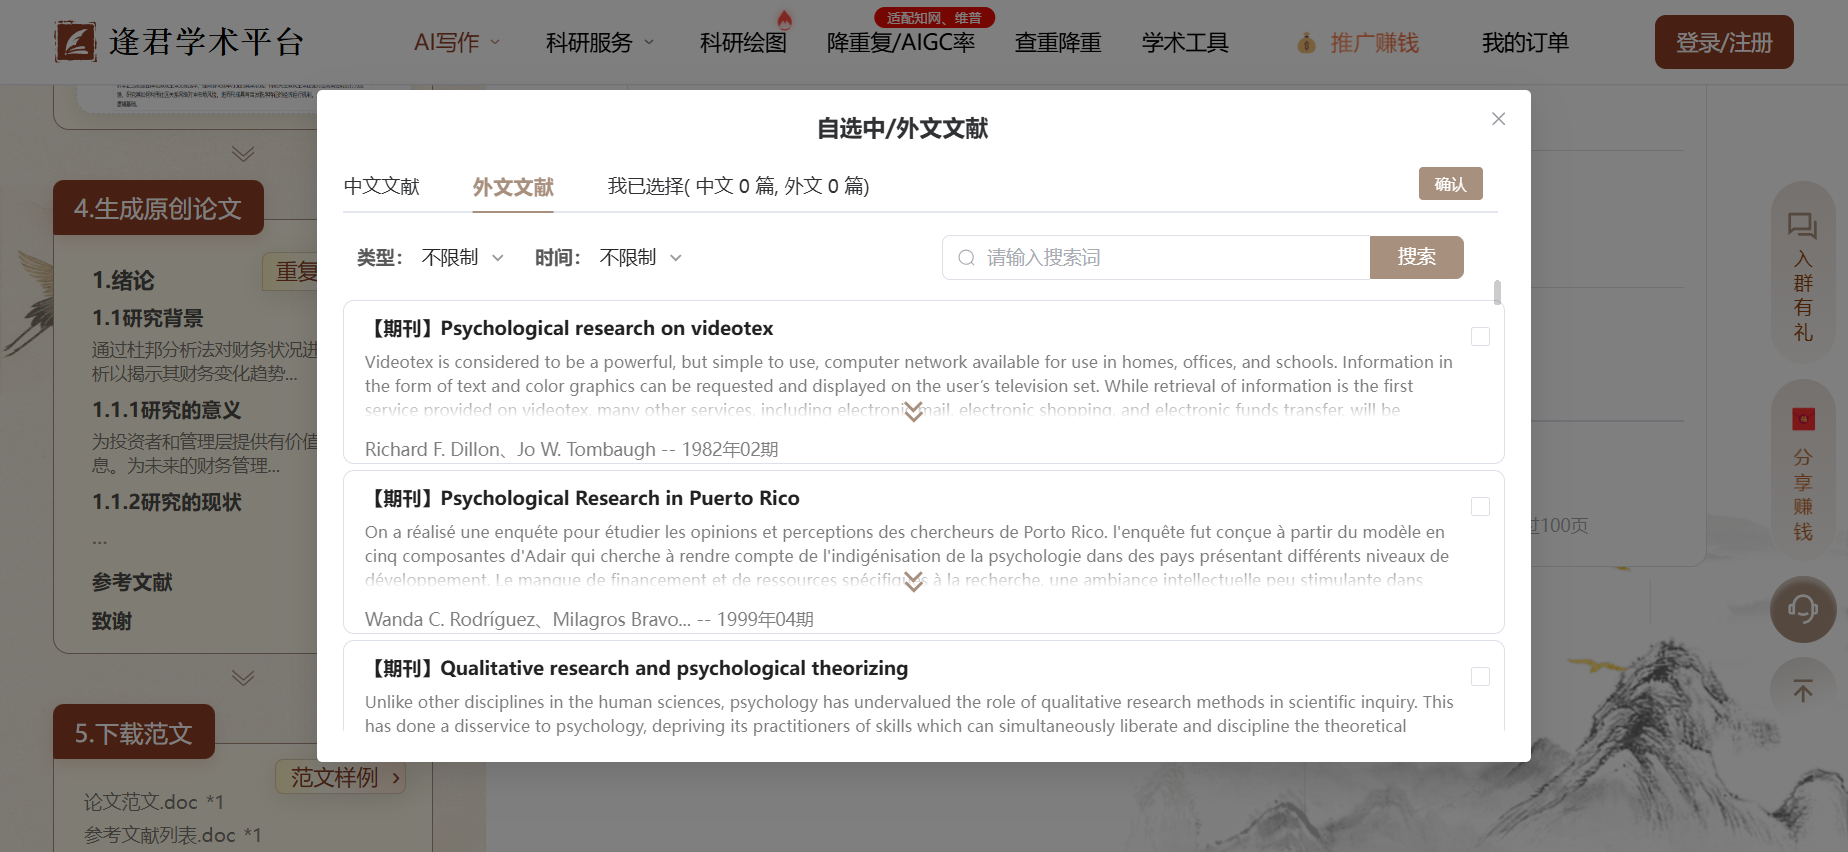Click the 范文样例 button
The height and width of the screenshot is (852, 1848).
tap(340, 777)
